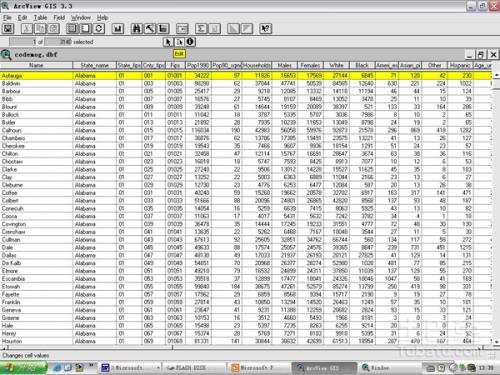Click the Sort Ascending icon
500x375 pixels.
pos(233,29)
